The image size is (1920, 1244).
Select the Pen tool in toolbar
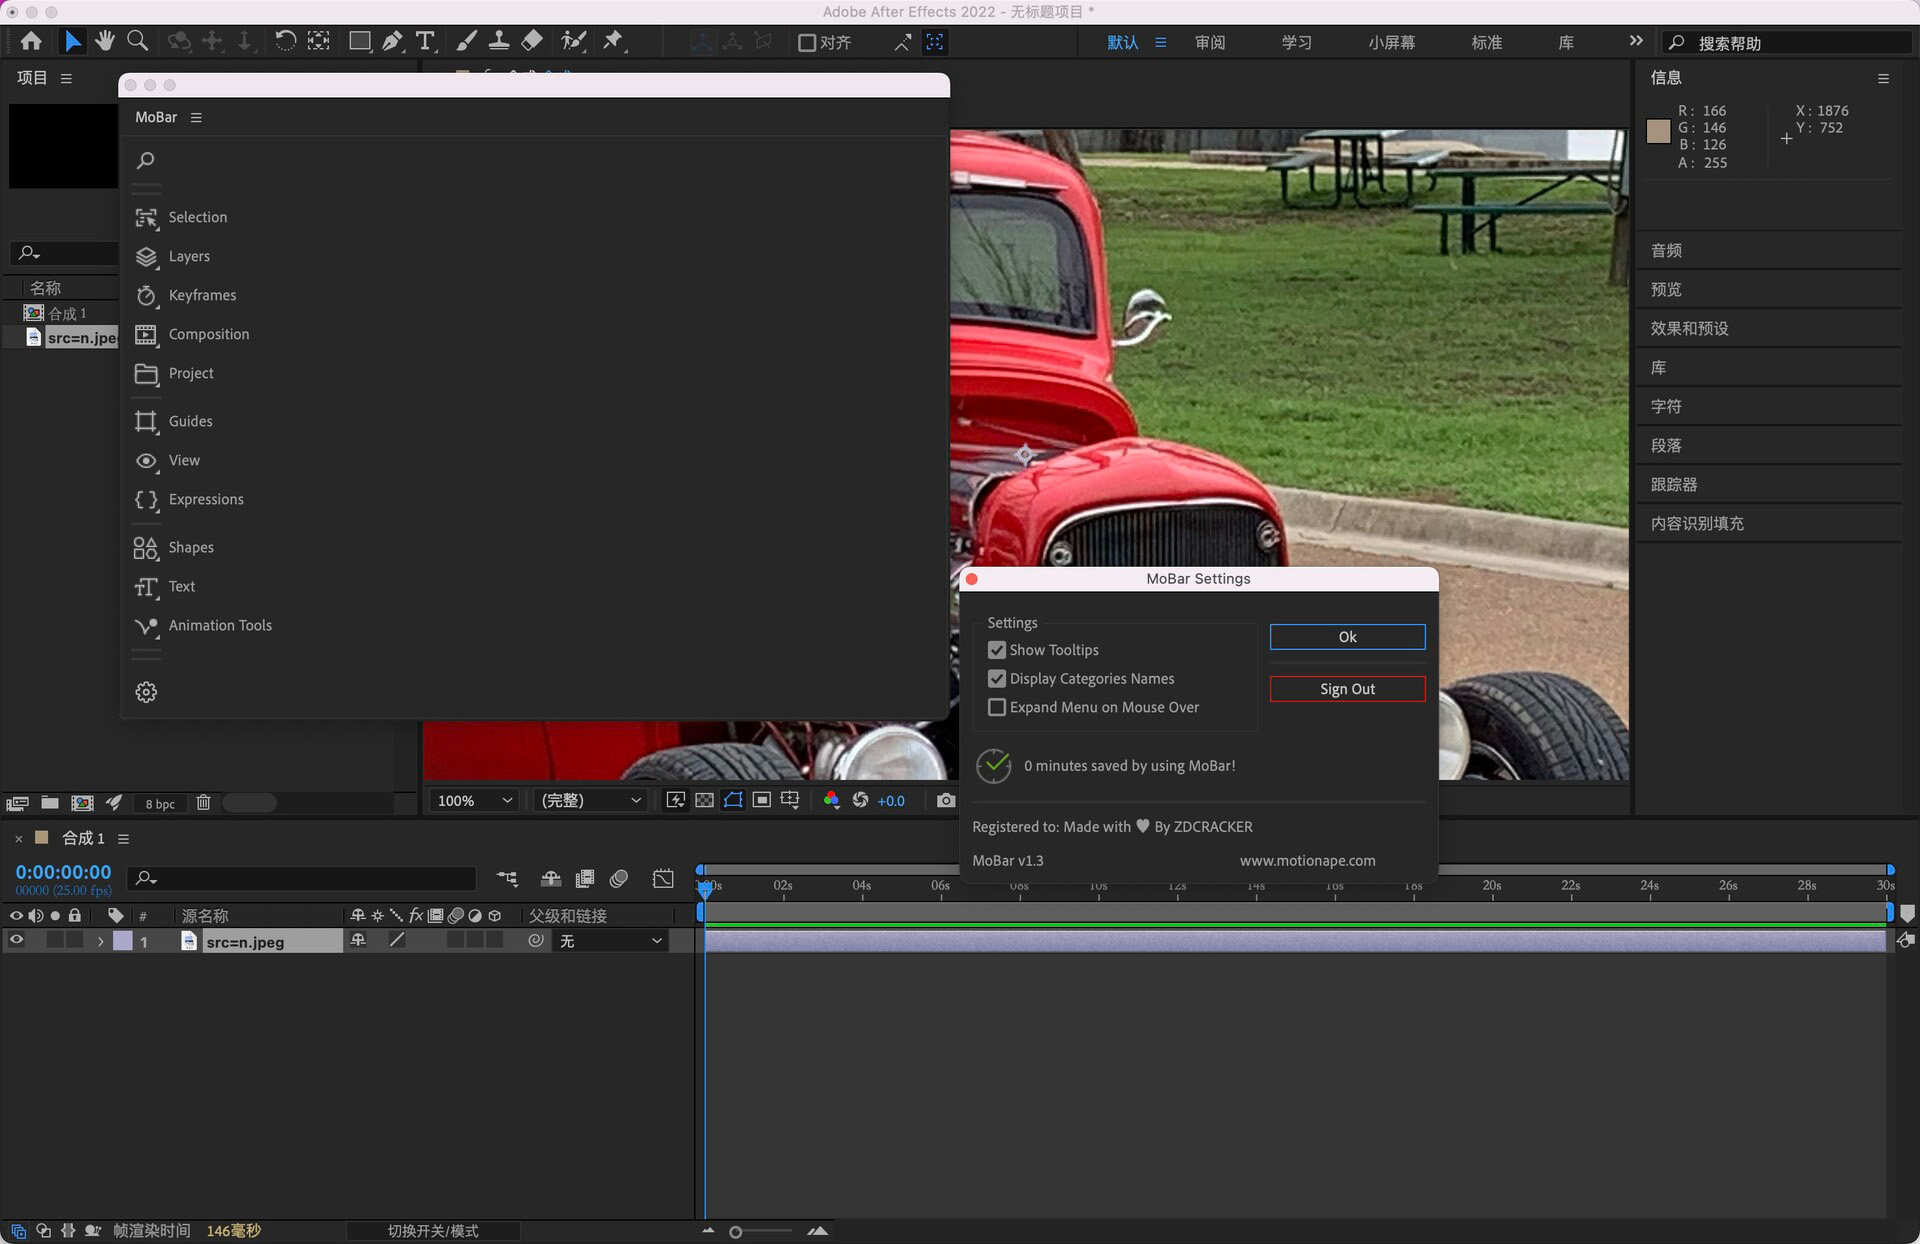click(x=392, y=41)
